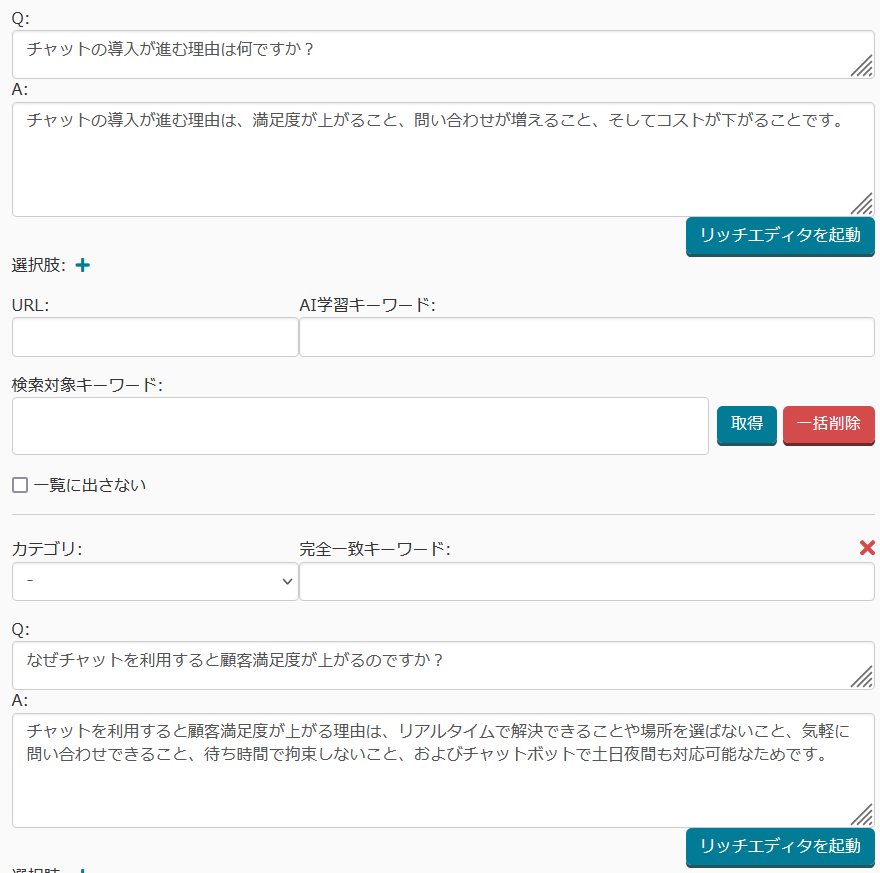Click resize handle of the first A answer box
Viewport: 880px width, 873px height.
click(x=862, y=204)
